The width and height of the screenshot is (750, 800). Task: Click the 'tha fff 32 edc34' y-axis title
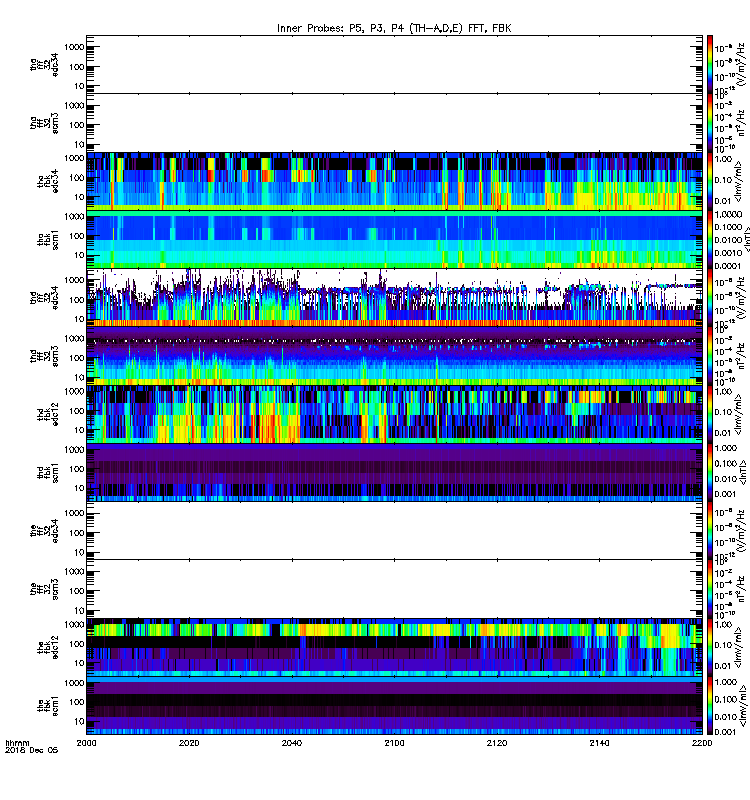click(44, 64)
